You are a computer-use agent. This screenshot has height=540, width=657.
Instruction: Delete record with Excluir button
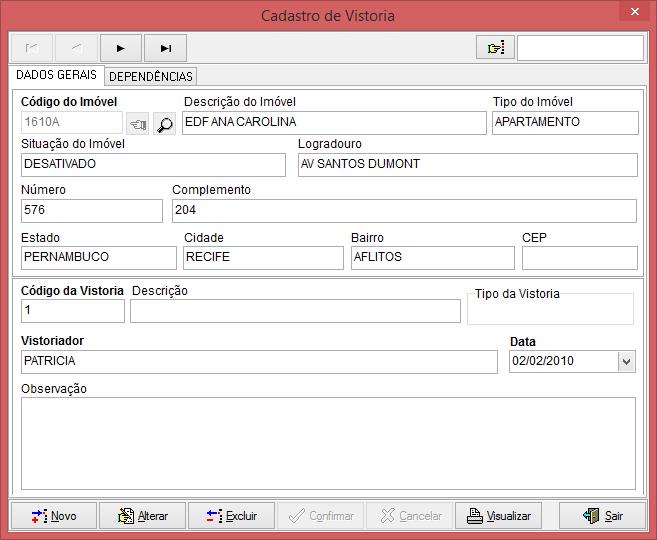tap(231, 516)
